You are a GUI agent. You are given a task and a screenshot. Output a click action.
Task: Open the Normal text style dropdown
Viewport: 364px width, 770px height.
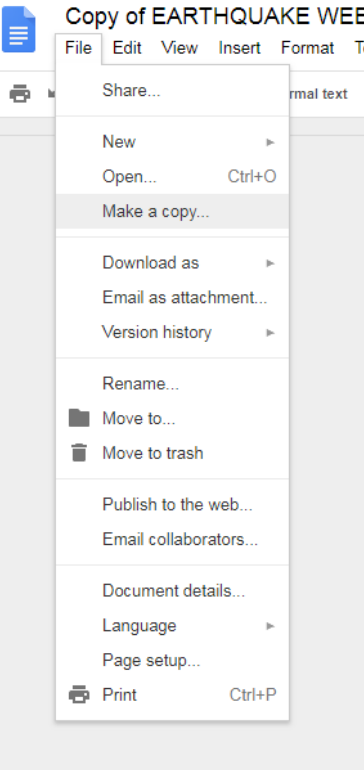tap(318, 94)
